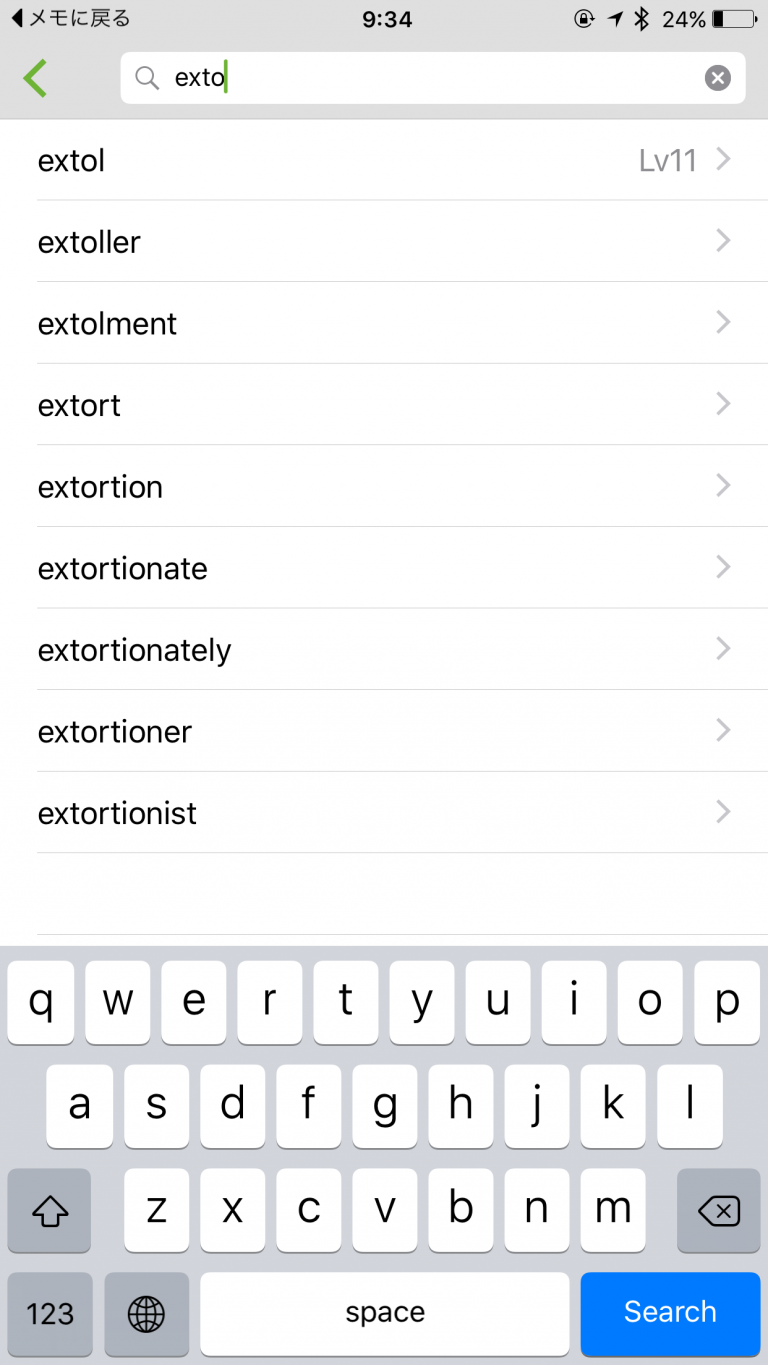Toggle the shift key

pos(49,1211)
